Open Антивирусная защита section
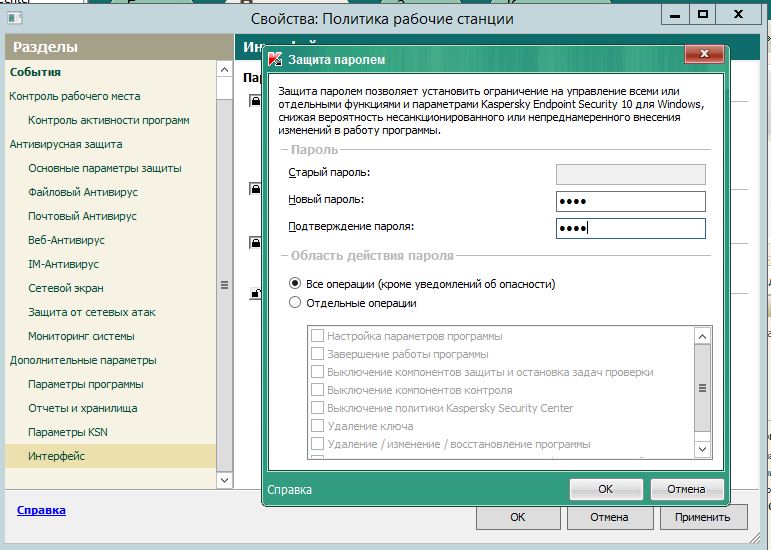 pos(66,144)
